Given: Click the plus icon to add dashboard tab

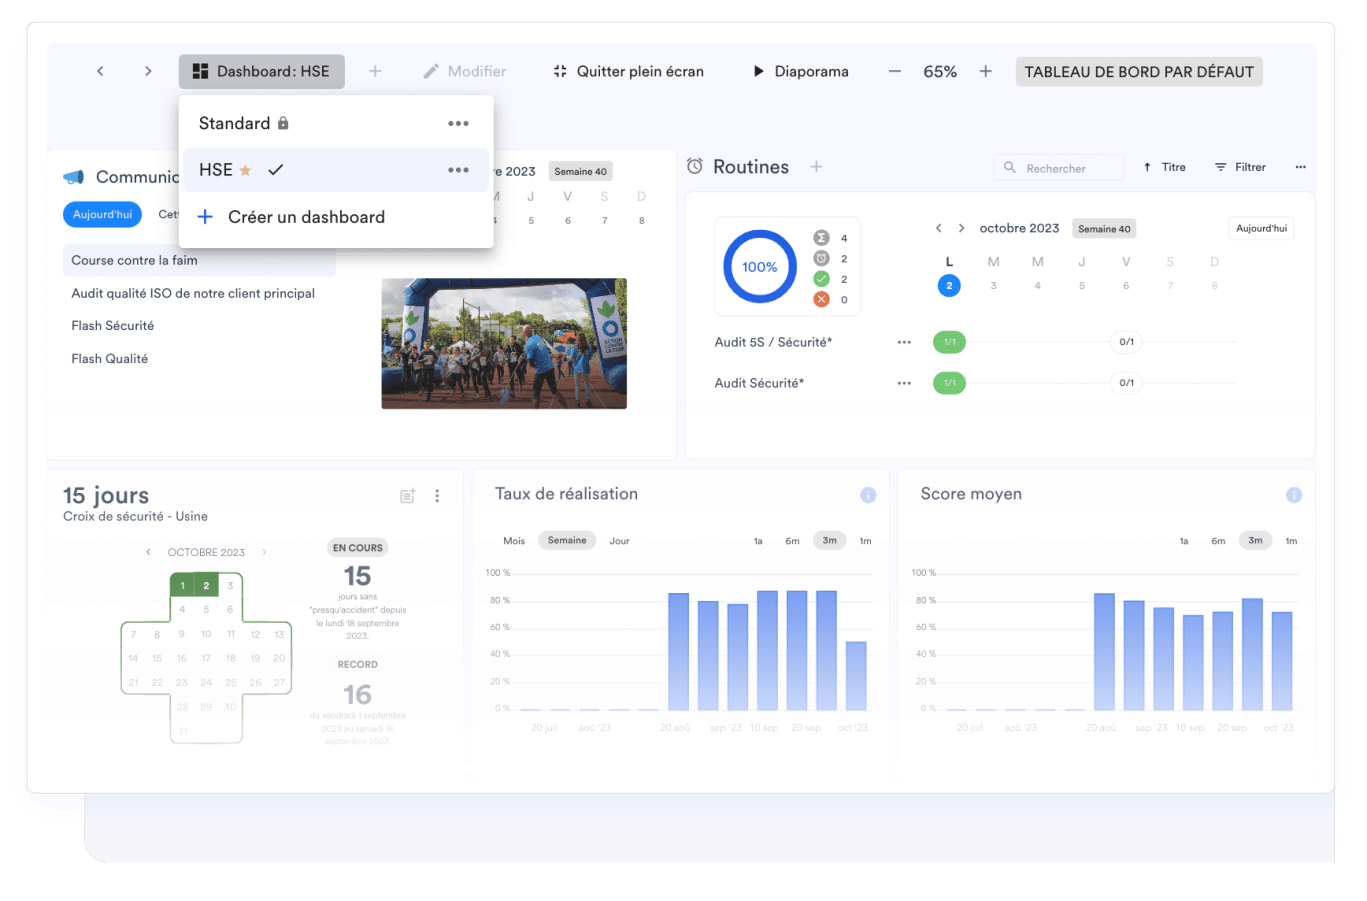Looking at the screenshot, I should (x=375, y=71).
